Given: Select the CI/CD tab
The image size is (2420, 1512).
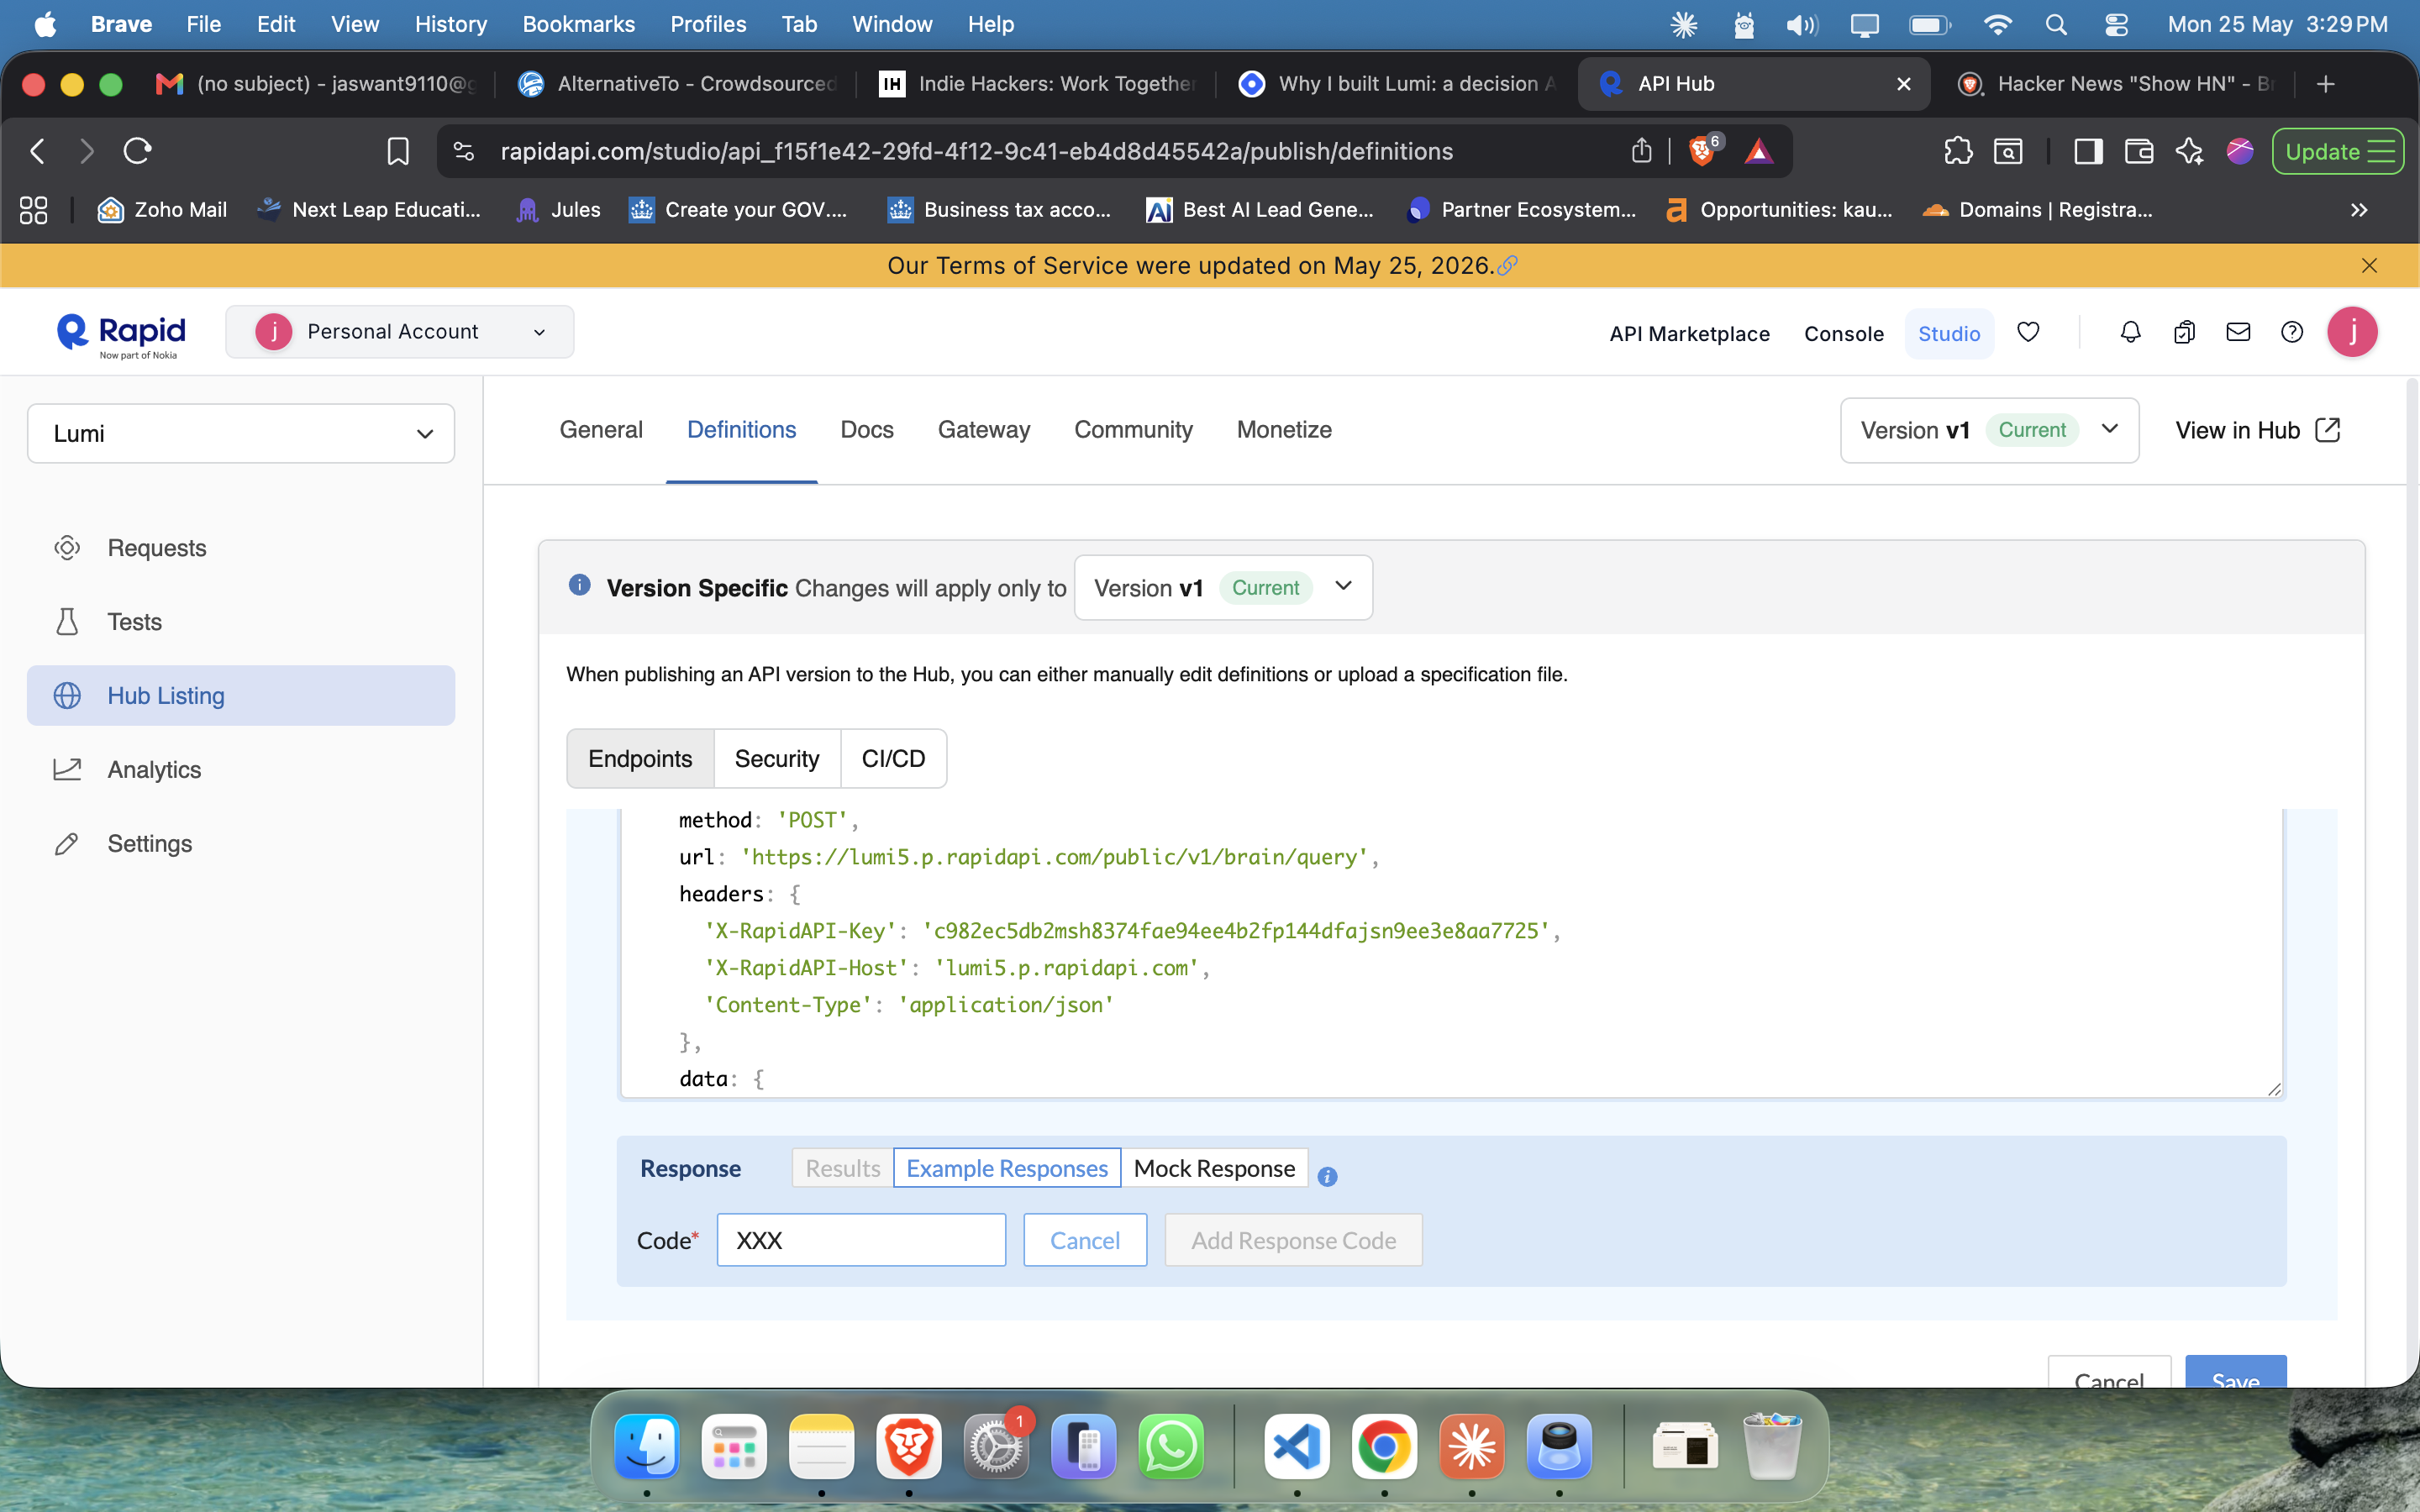Looking at the screenshot, I should (893, 759).
